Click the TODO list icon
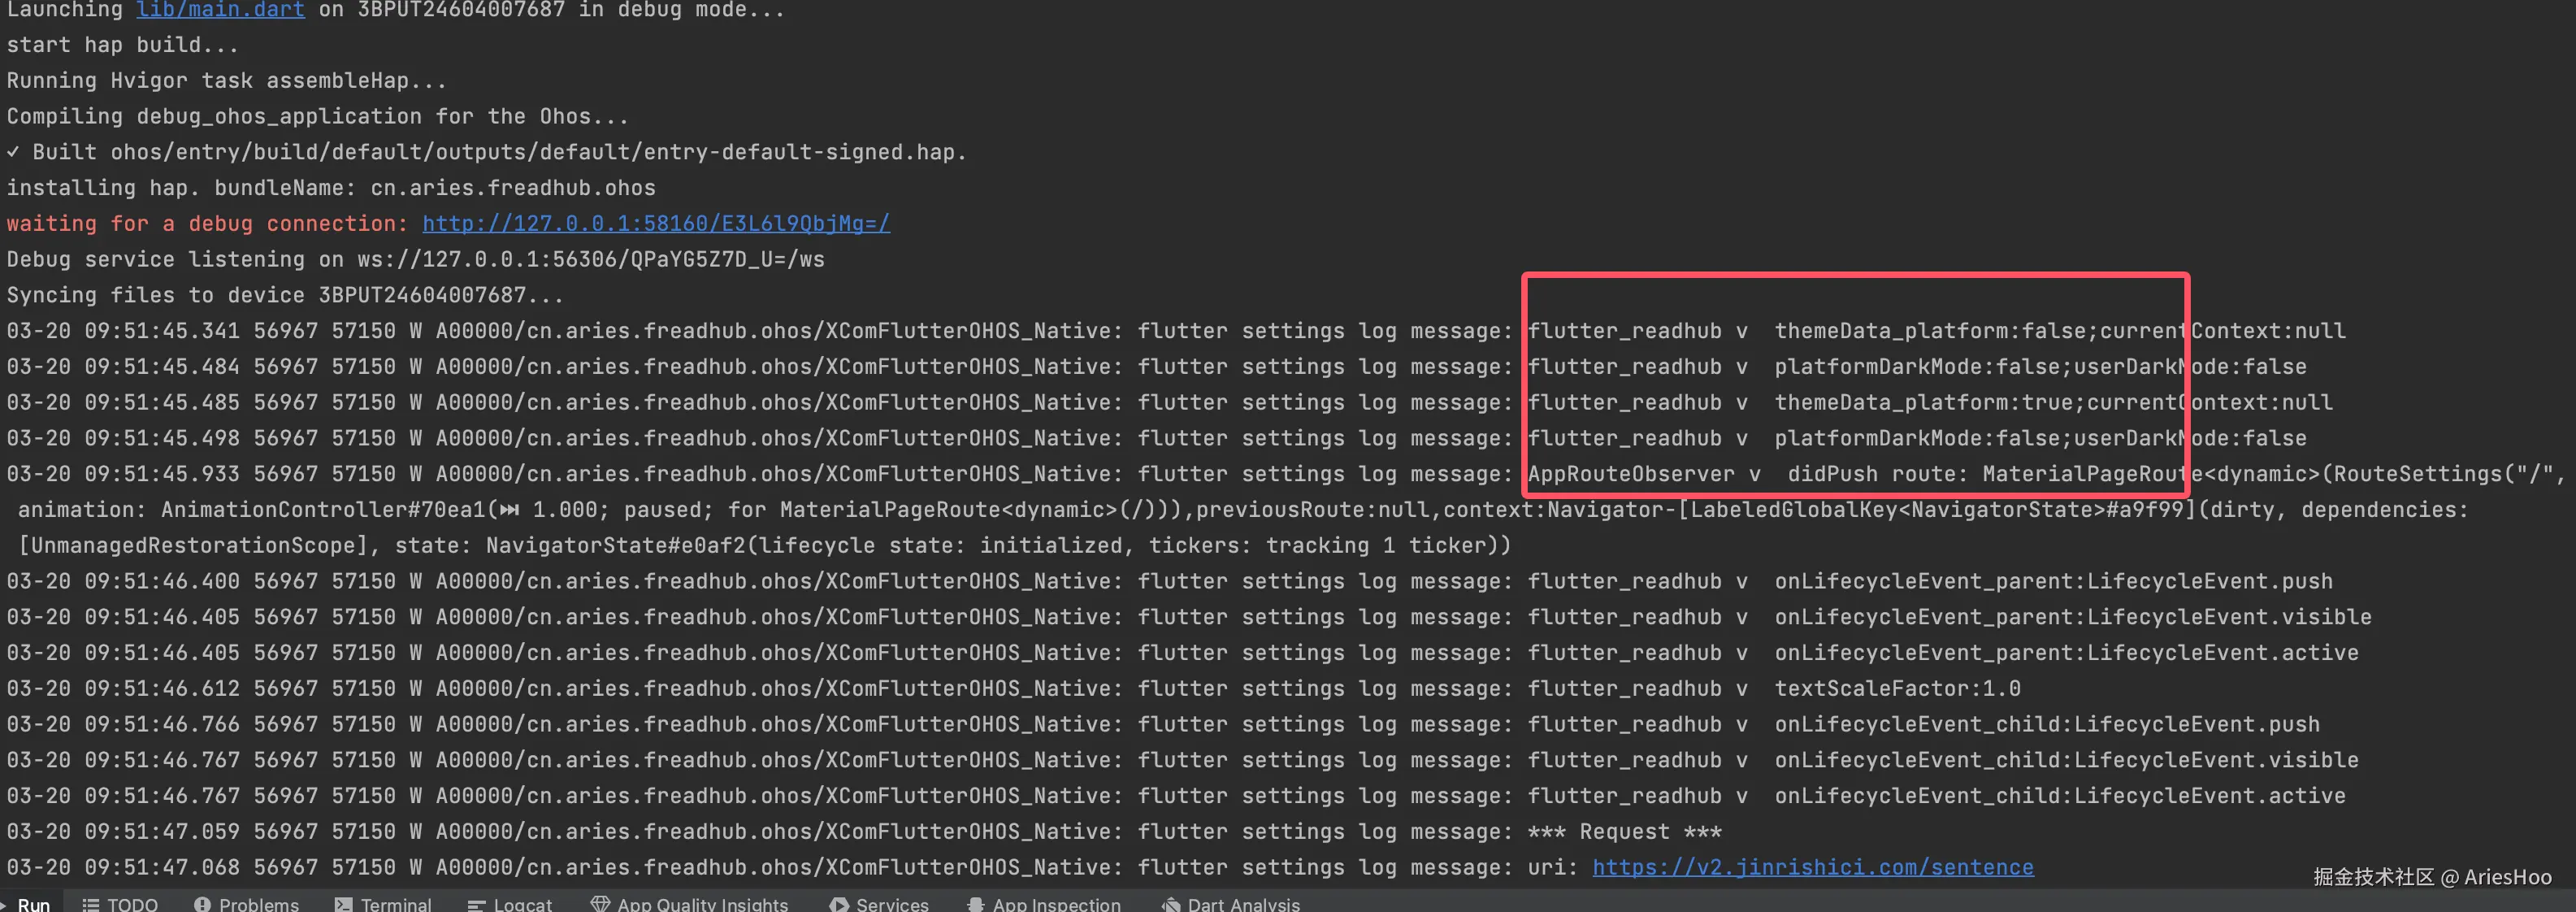The image size is (2576, 912). click(91, 904)
